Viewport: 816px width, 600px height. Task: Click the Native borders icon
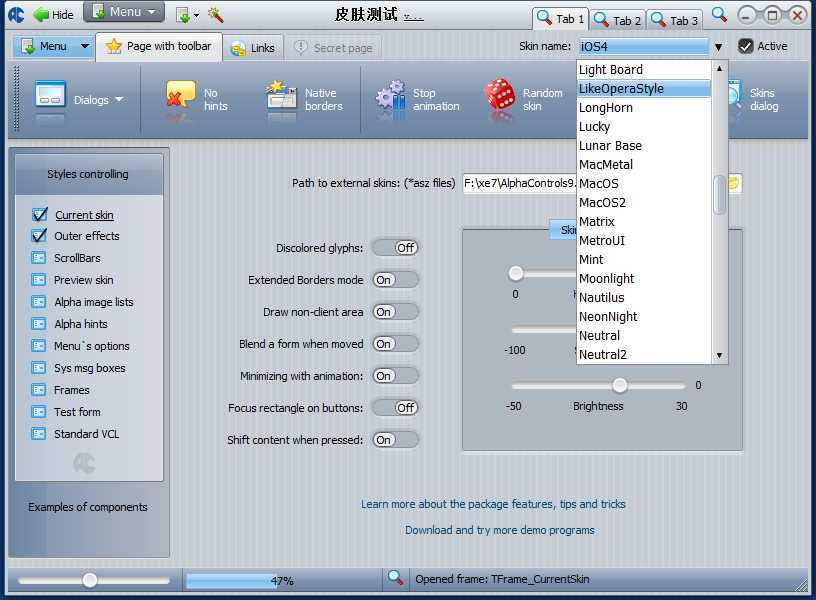coord(282,98)
